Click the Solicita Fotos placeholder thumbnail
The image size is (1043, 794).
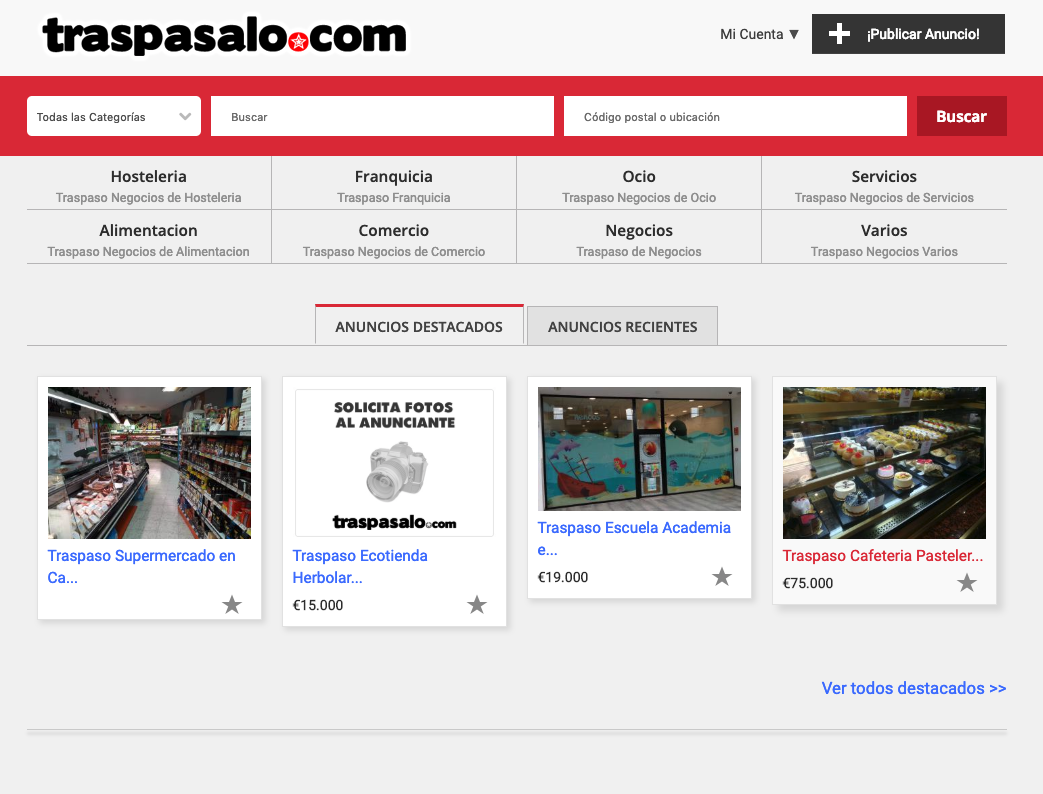coord(394,463)
